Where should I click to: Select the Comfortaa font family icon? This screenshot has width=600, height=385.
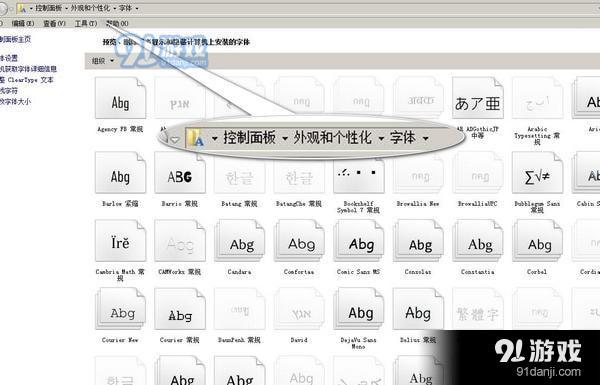pyautogui.click(x=299, y=241)
